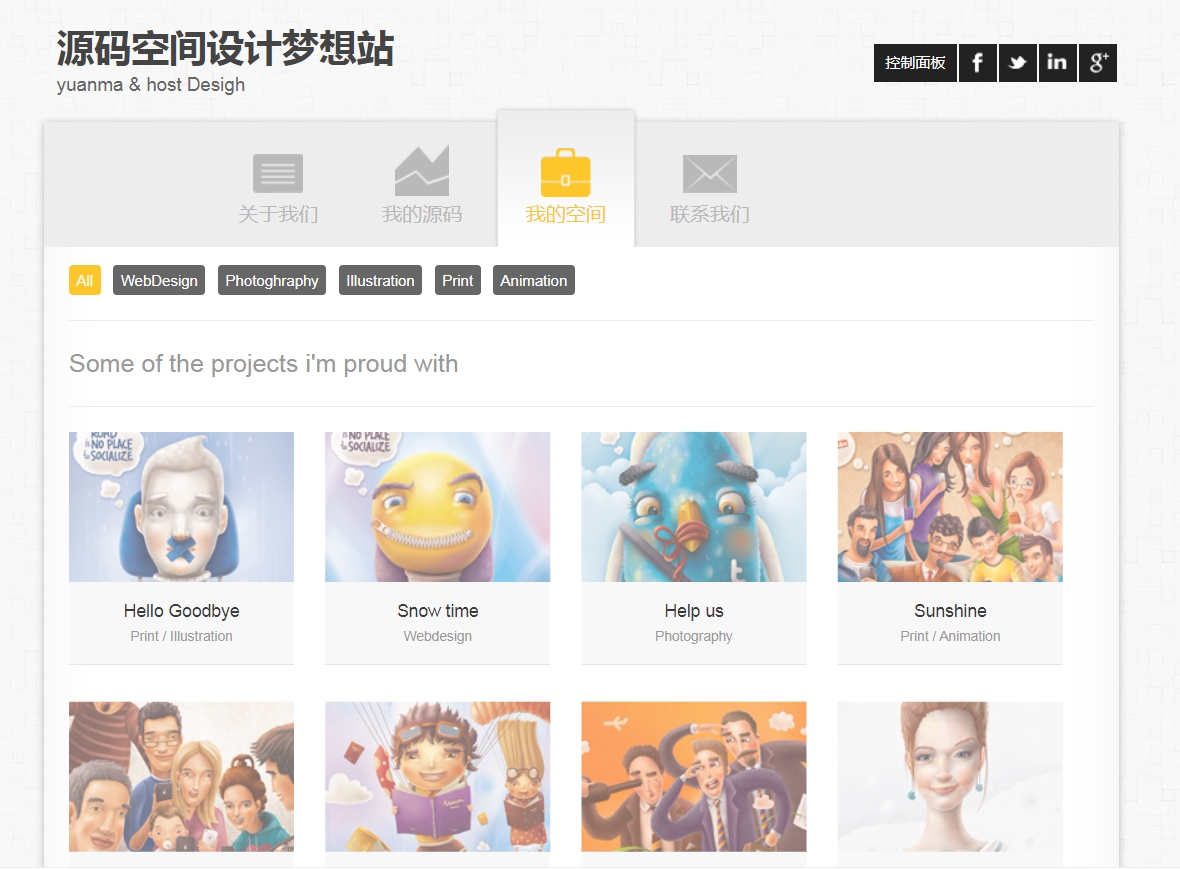1180x869 pixels.
Task: Click the Webdesign caption under Snow time
Action: pos(437,637)
